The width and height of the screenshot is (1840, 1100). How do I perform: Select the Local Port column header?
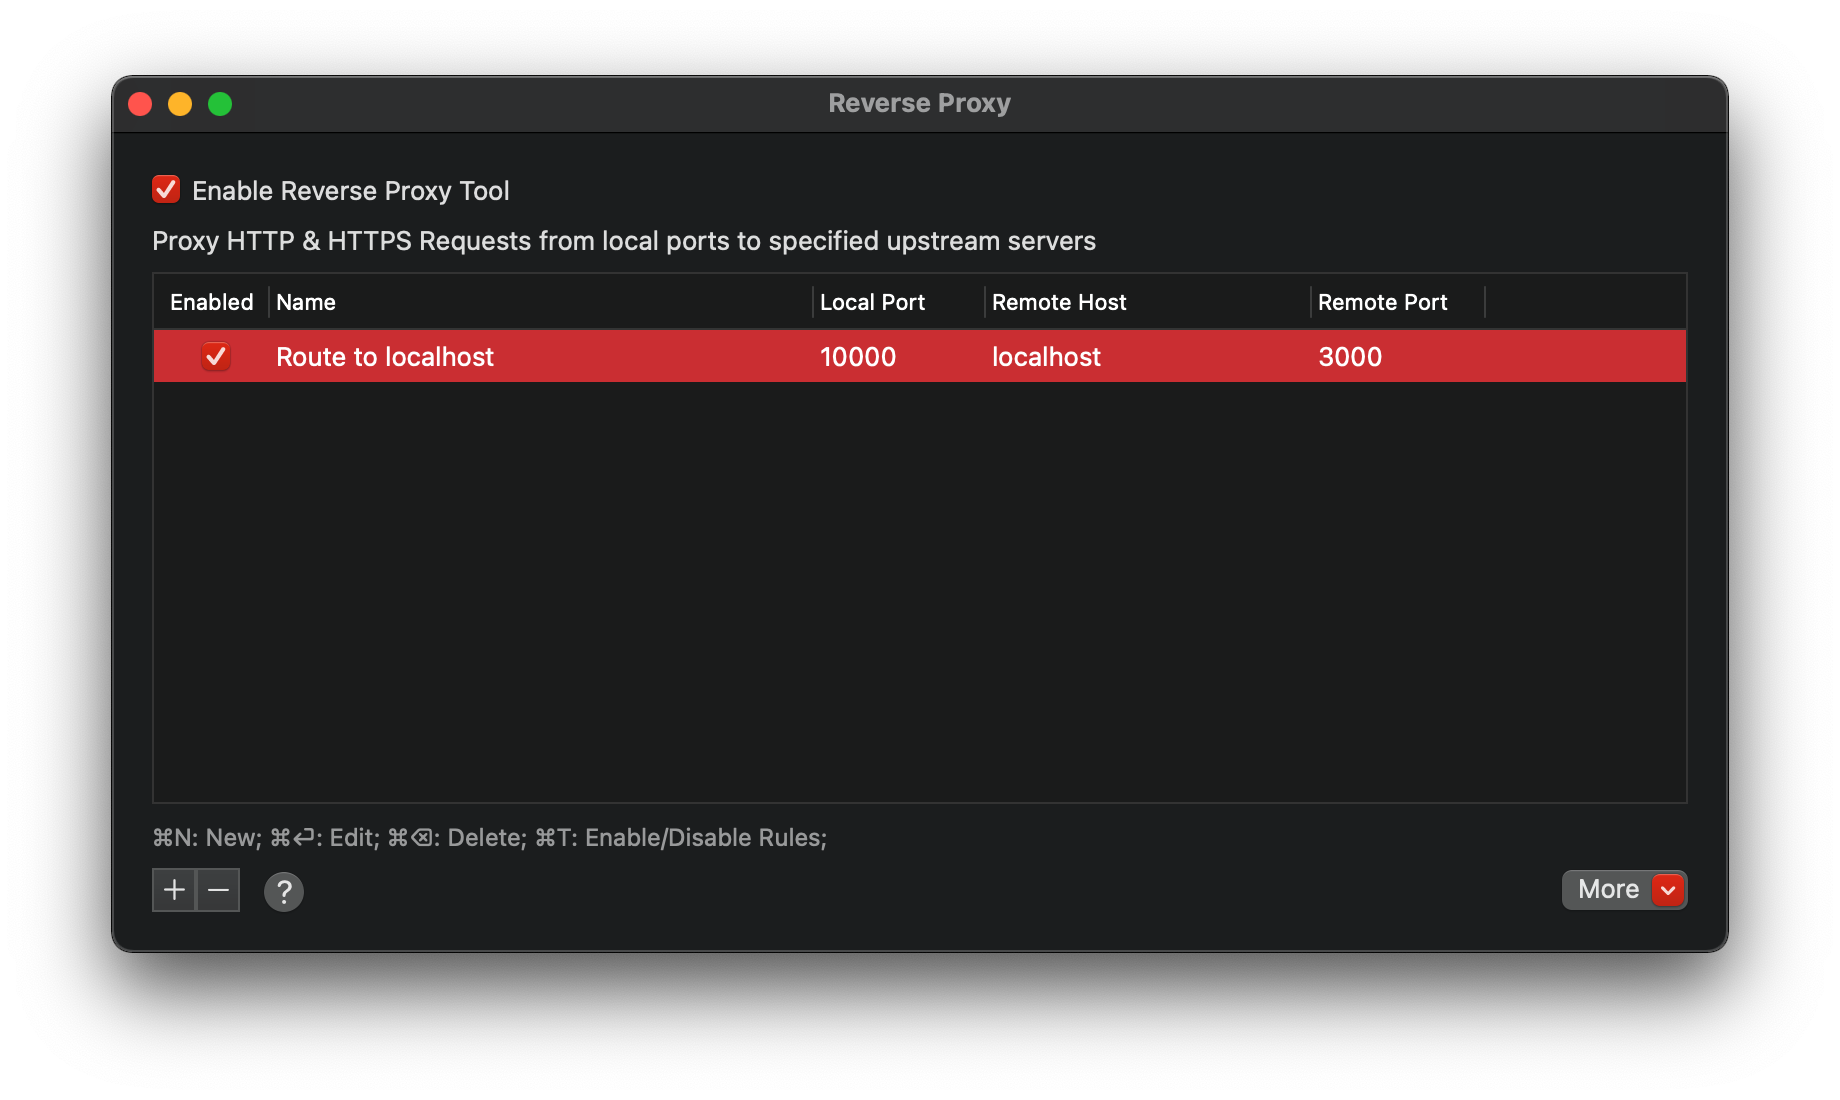point(872,301)
